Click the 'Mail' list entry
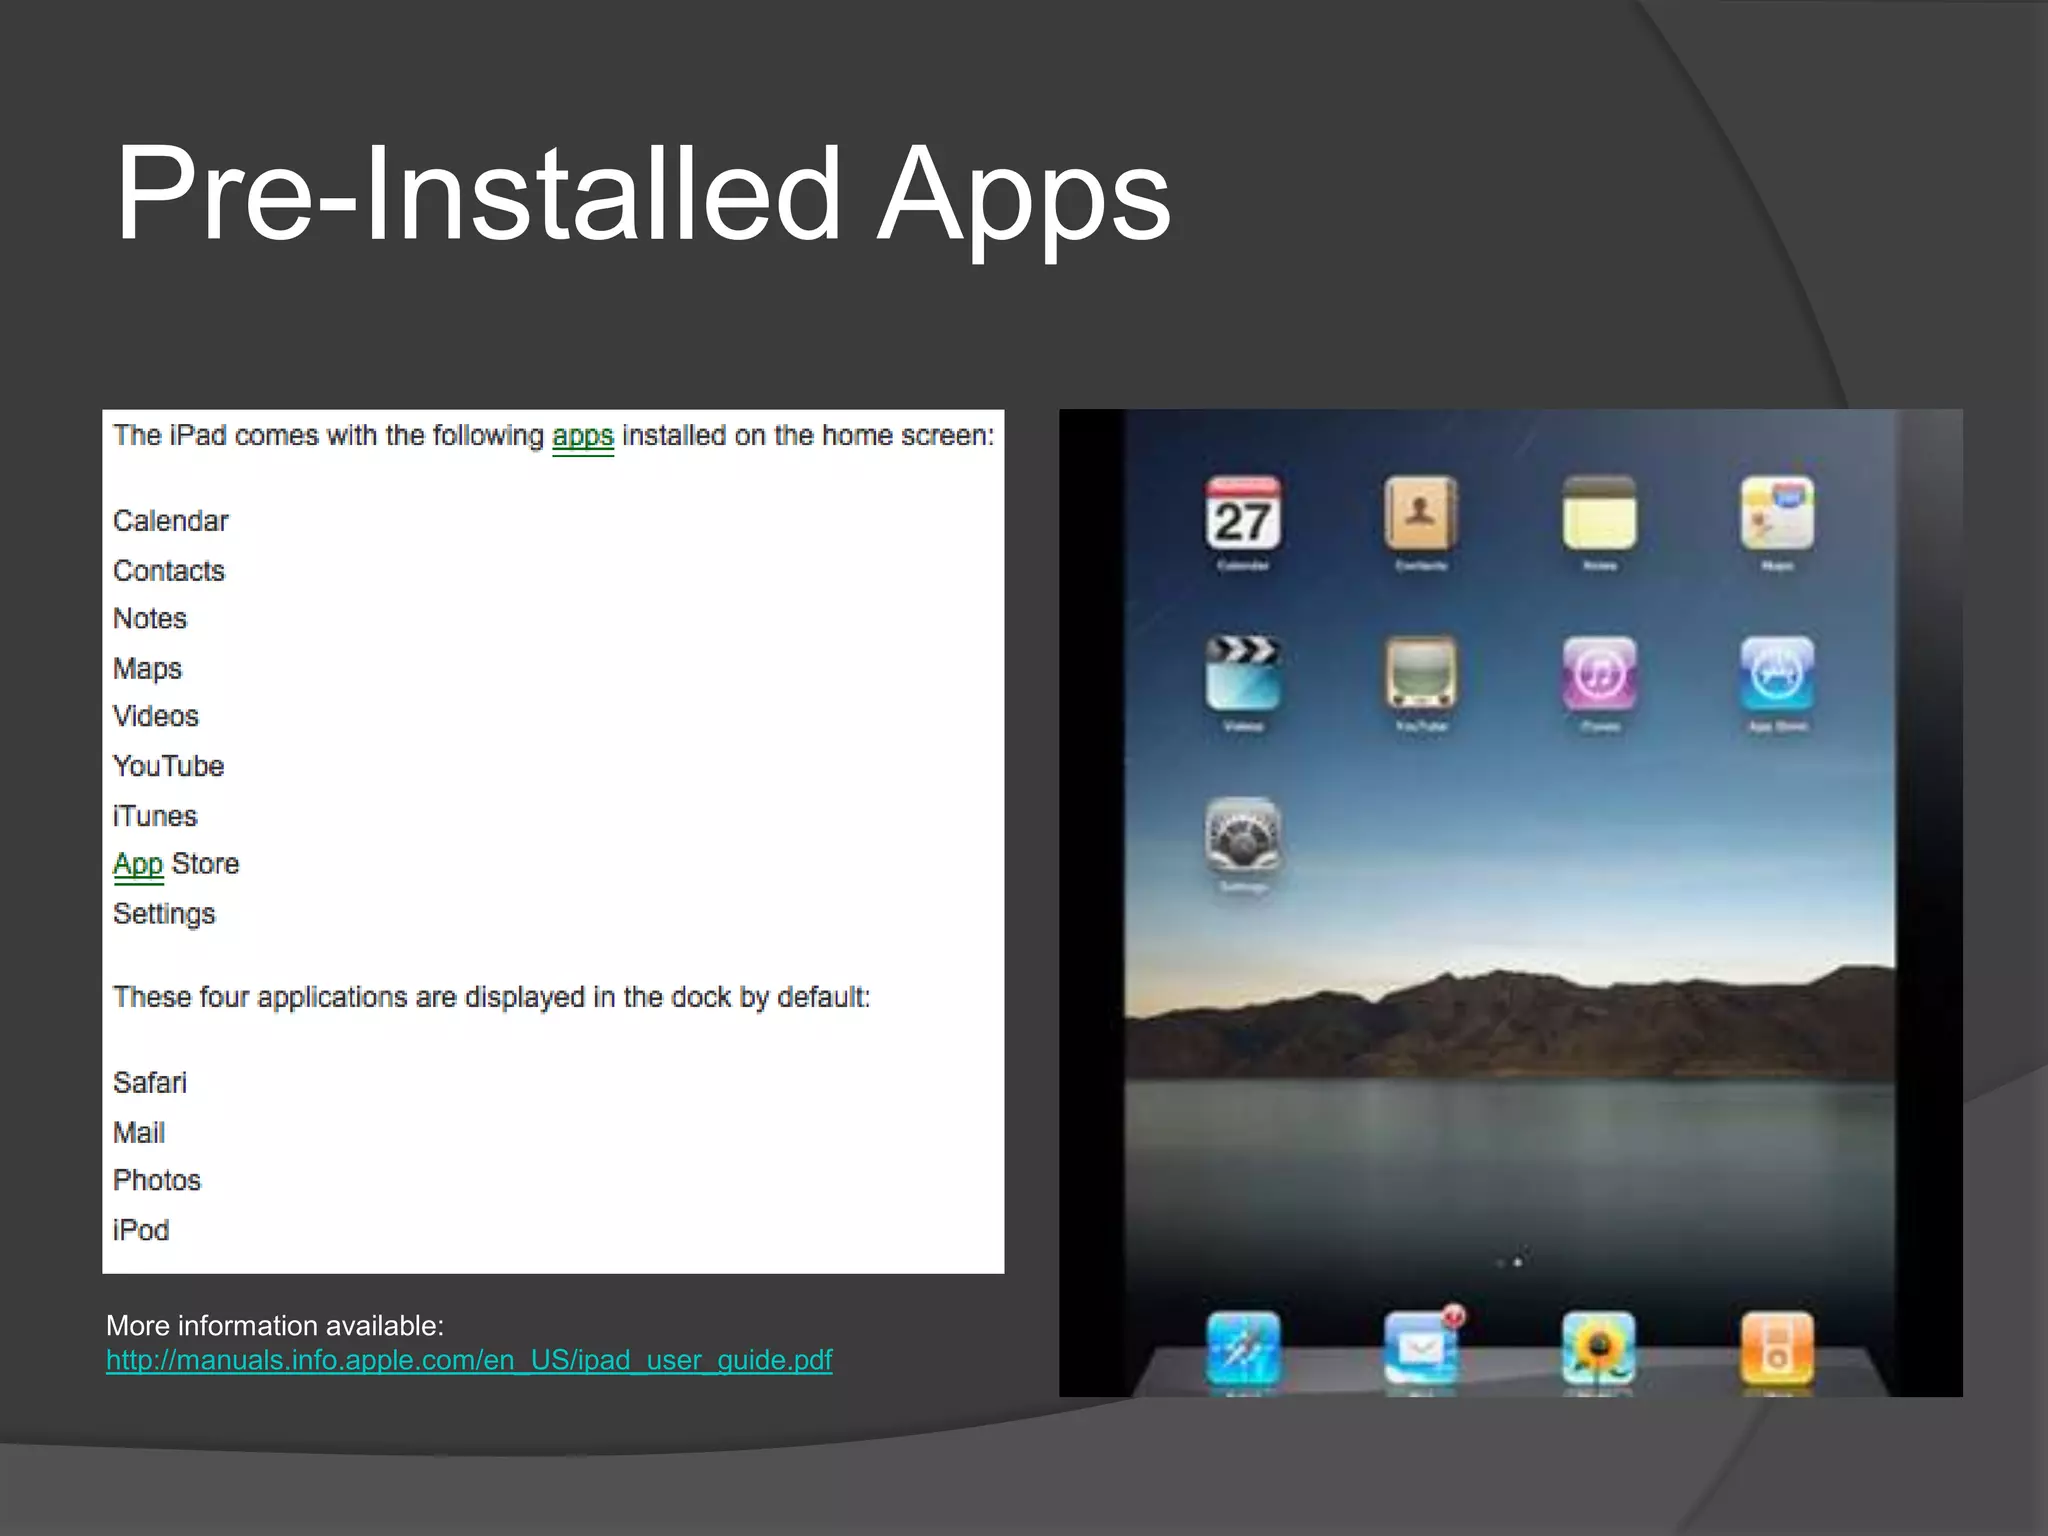This screenshot has width=2048, height=1536. coord(139,1133)
